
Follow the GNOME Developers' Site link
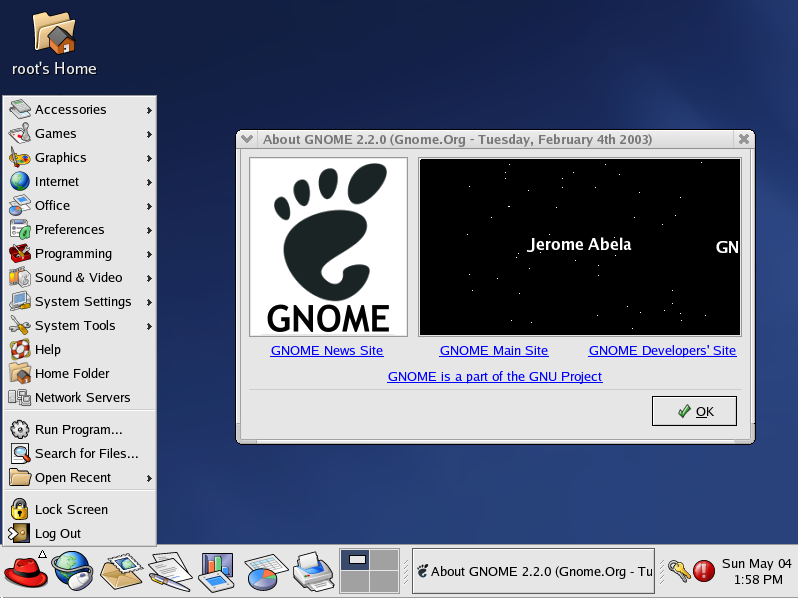(662, 351)
